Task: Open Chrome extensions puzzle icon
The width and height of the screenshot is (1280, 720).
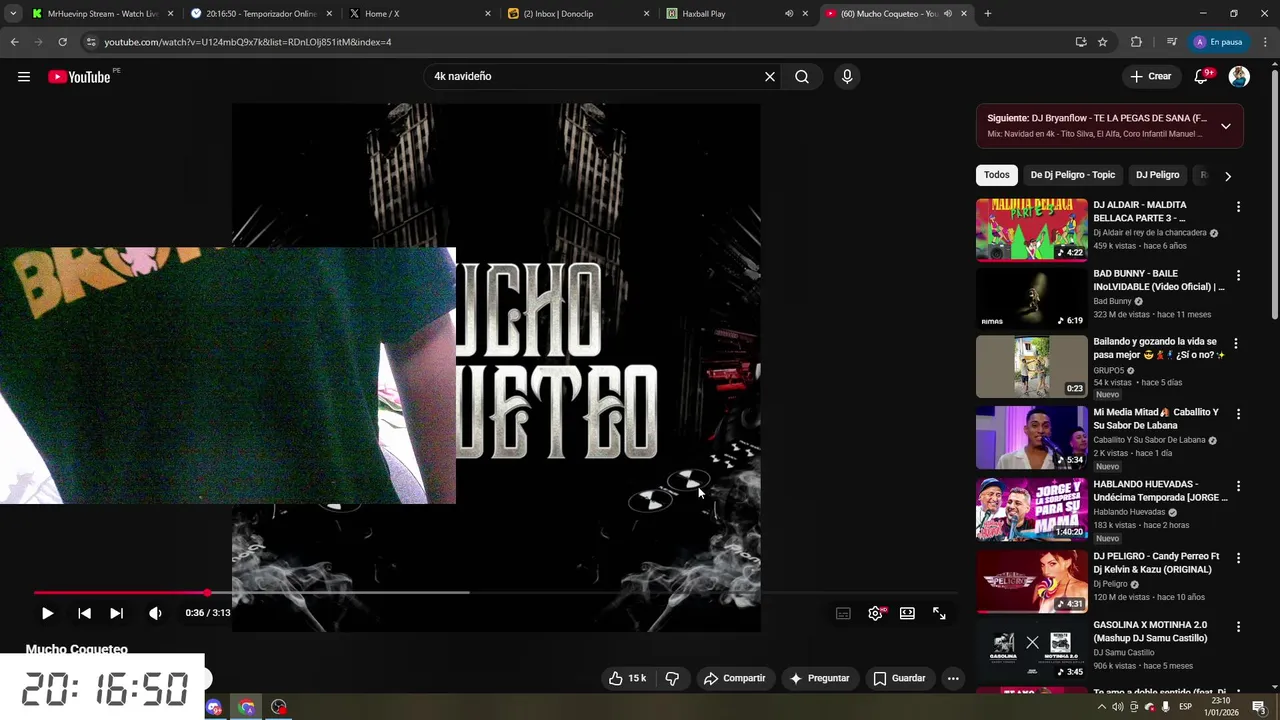Action: (1136, 42)
